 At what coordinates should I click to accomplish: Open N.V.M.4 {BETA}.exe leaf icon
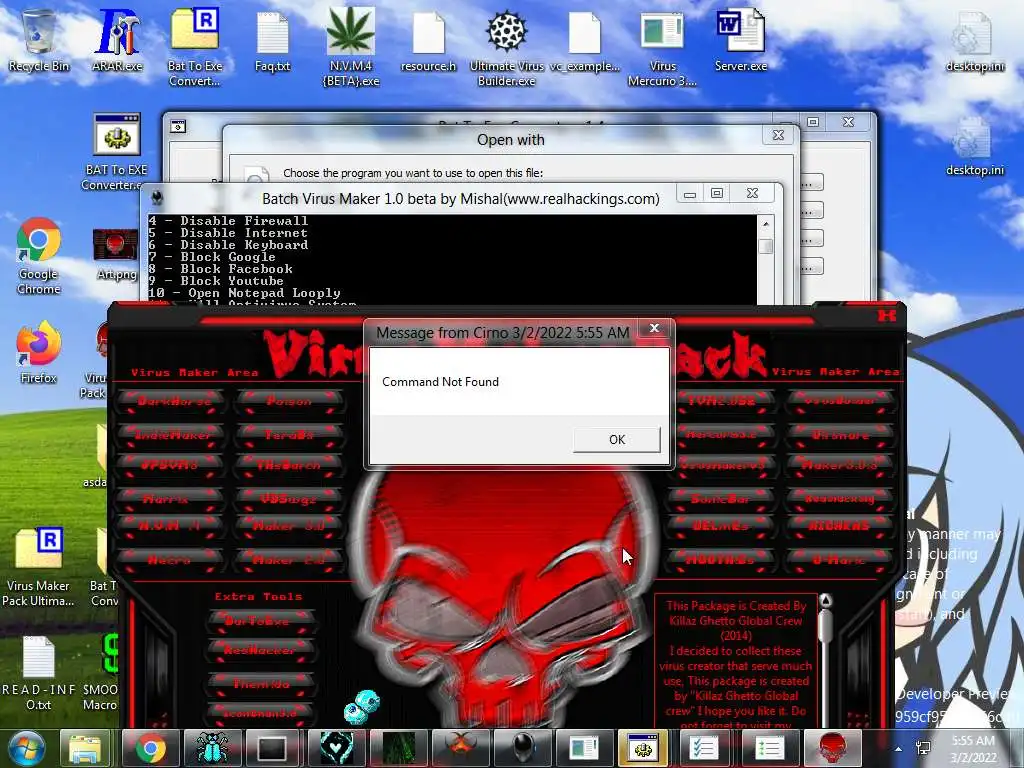point(351,47)
